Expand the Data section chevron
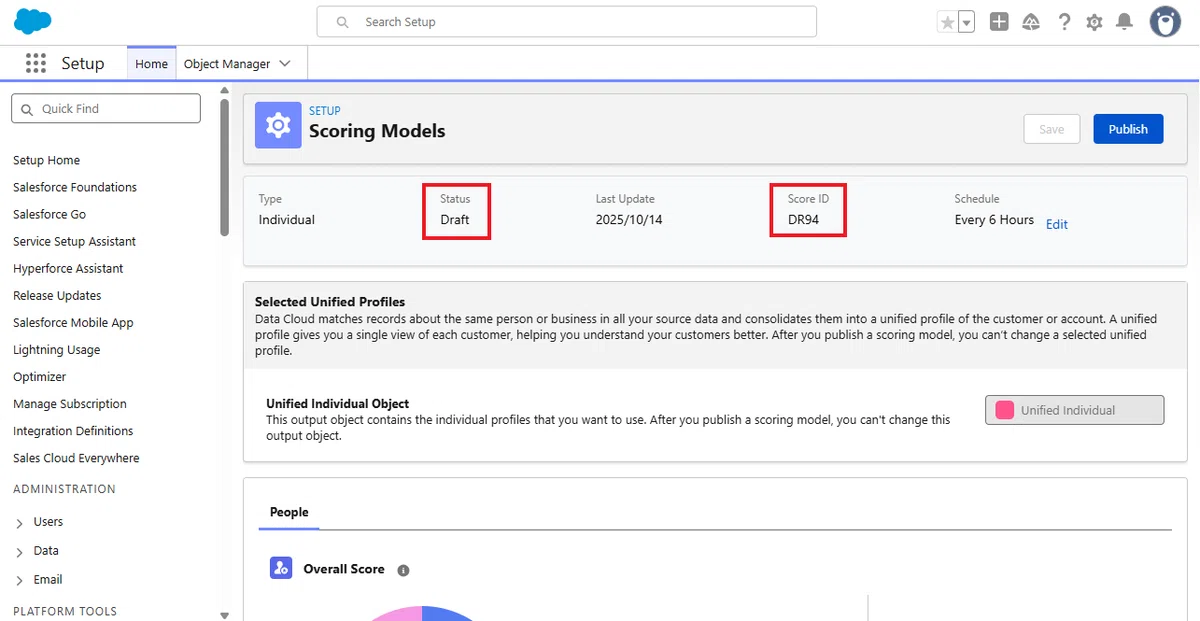1200x621 pixels. click(20, 552)
